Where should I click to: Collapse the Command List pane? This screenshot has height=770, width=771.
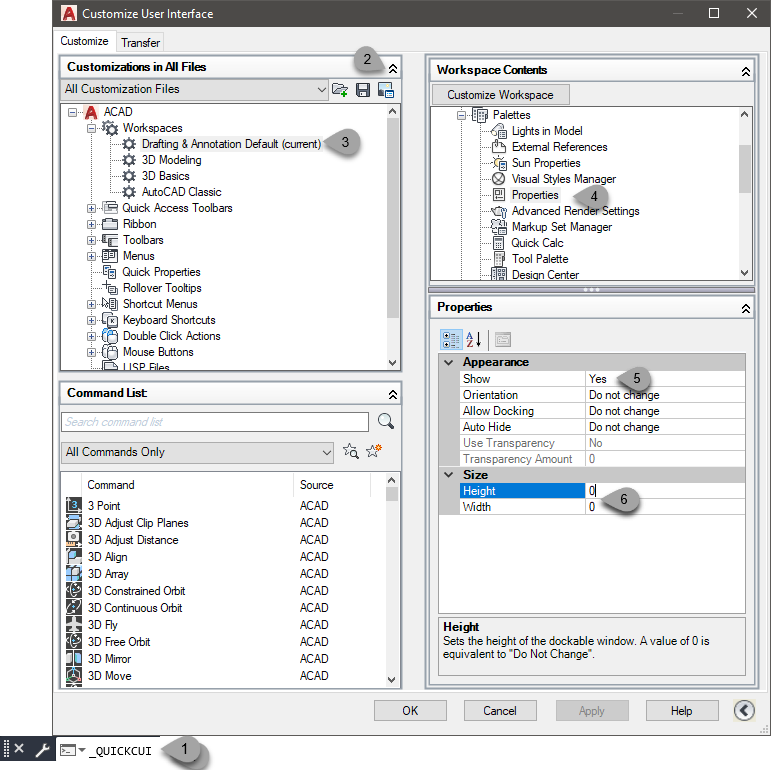tap(393, 394)
